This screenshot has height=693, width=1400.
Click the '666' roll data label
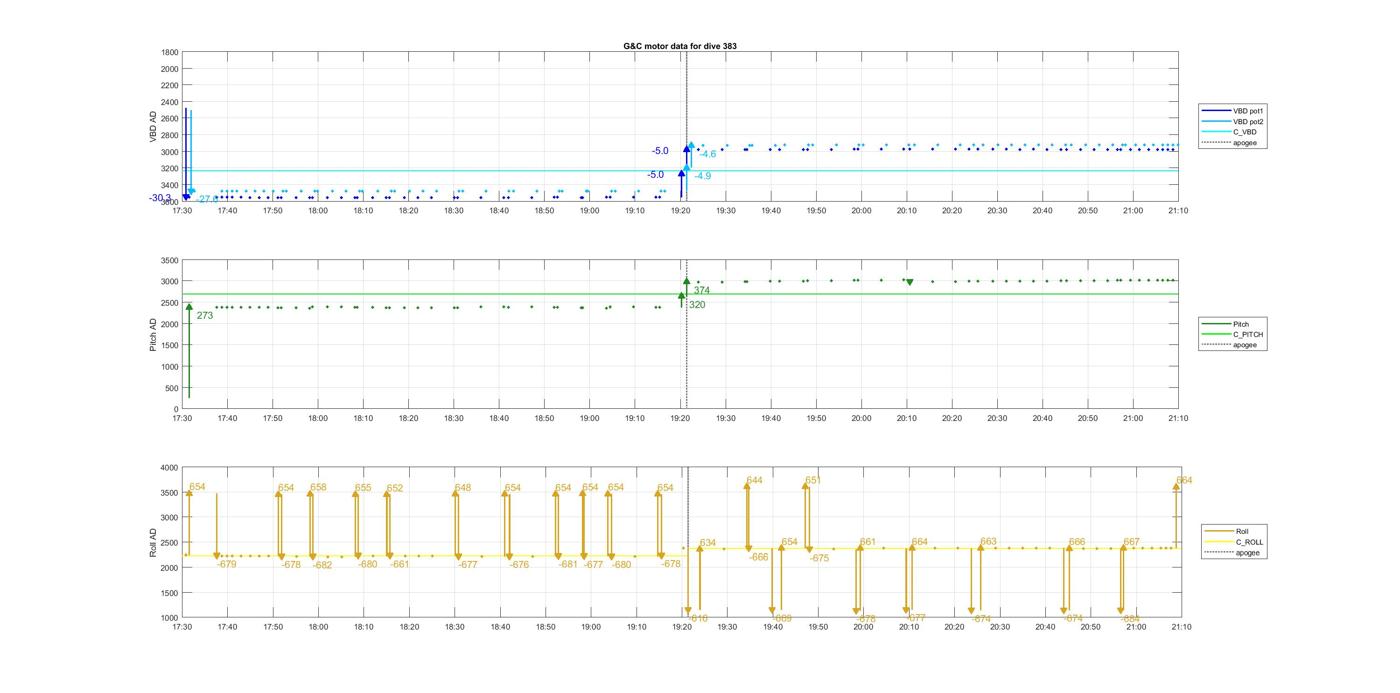(1077, 542)
